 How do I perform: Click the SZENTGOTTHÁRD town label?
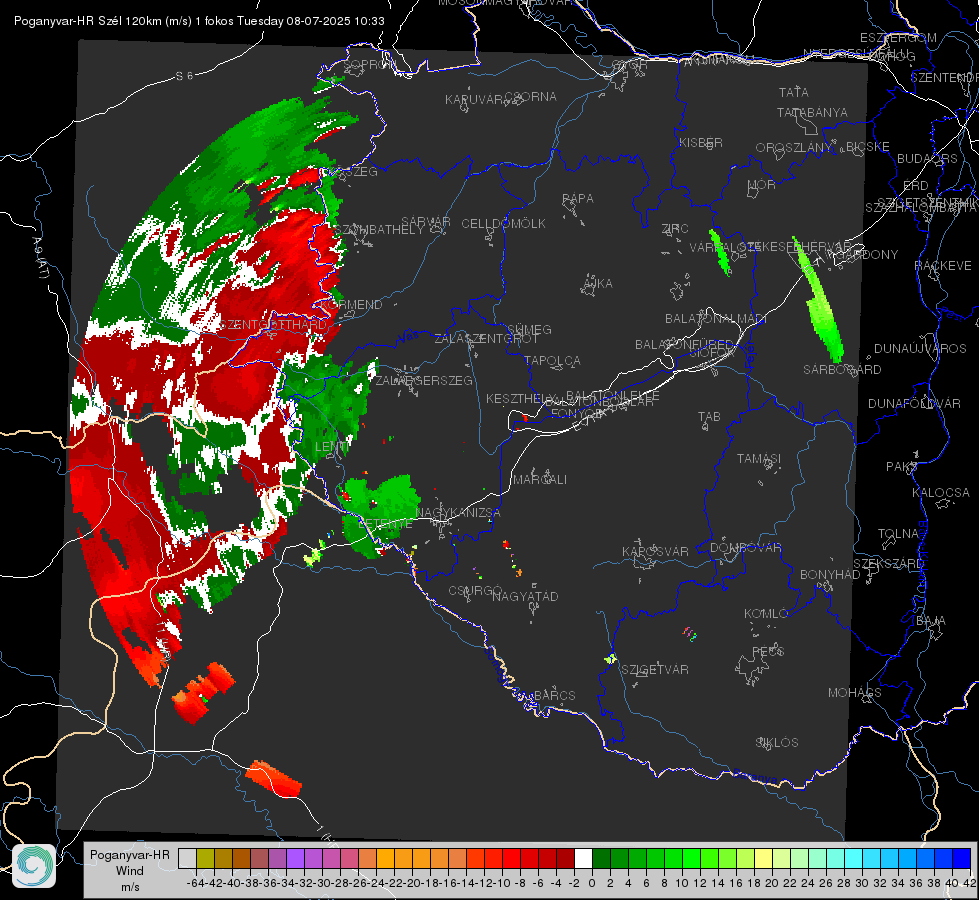[x=273, y=325]
